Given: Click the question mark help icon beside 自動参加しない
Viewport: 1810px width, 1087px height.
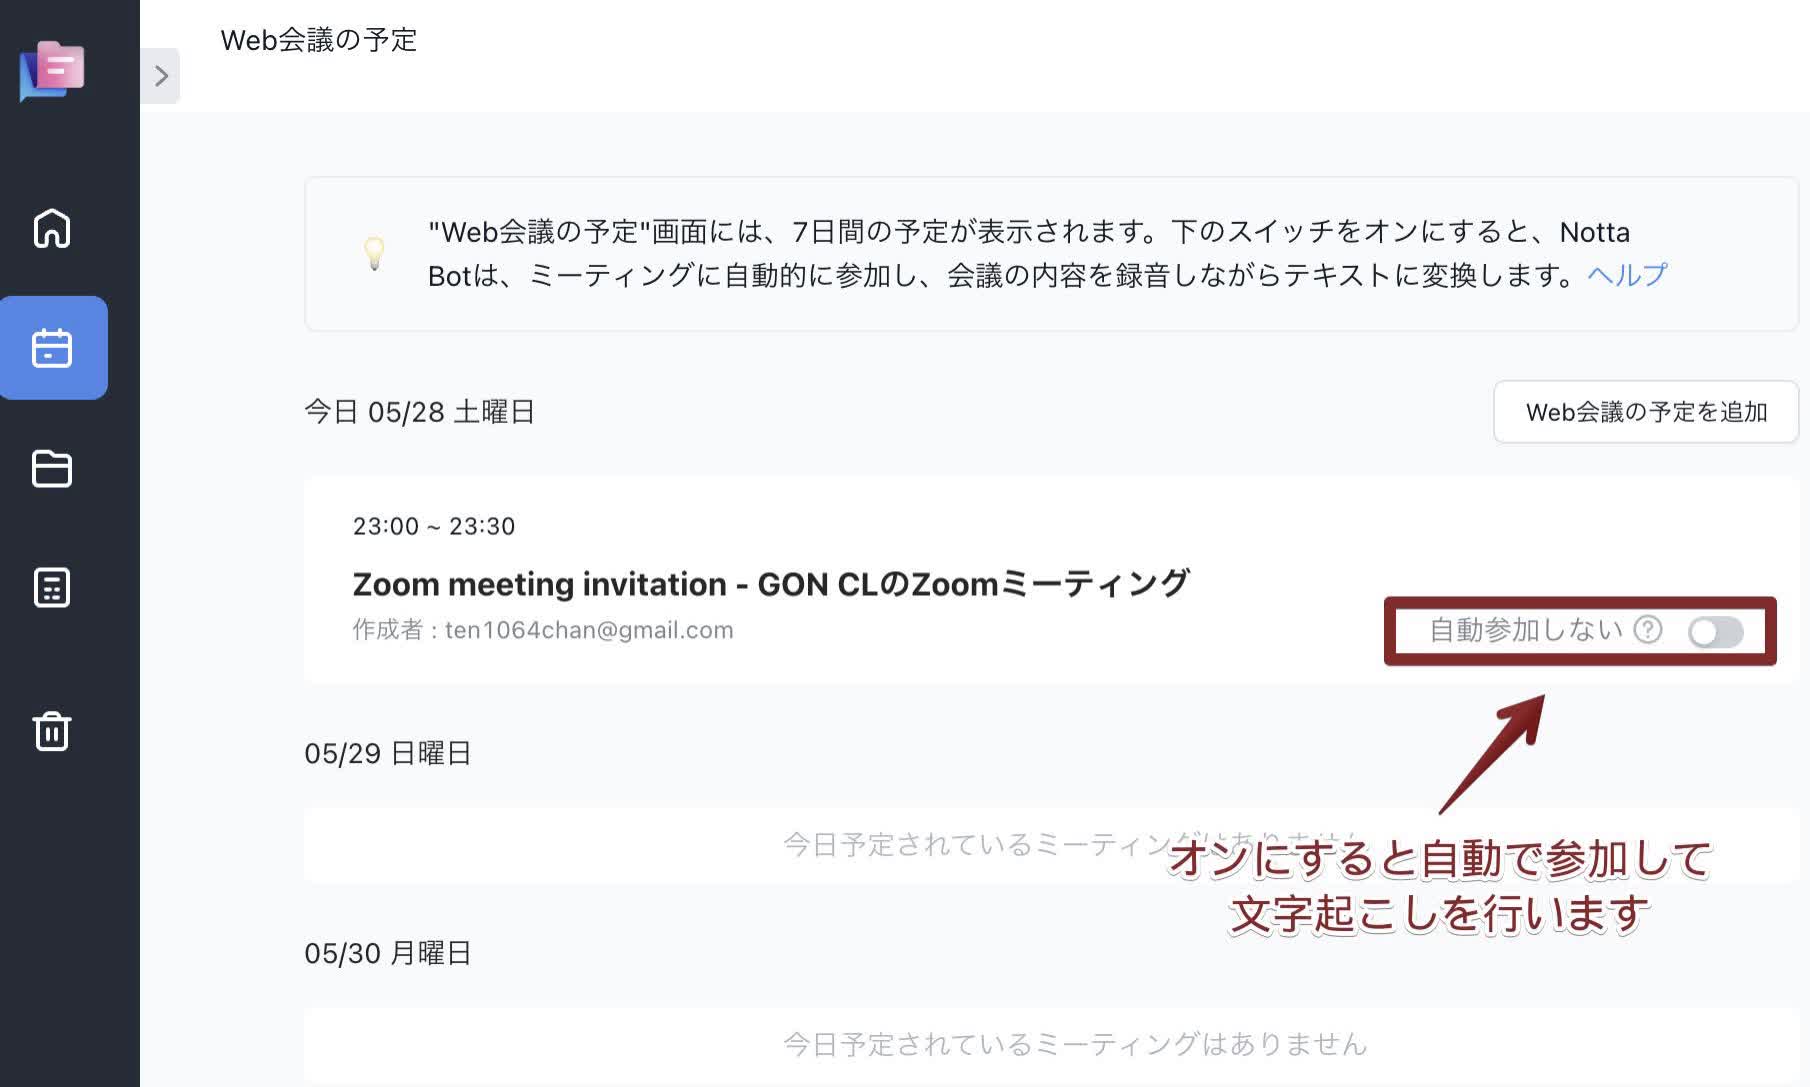Looking at the screenshot, I should pyautogui.click(x=1648, y=629).
